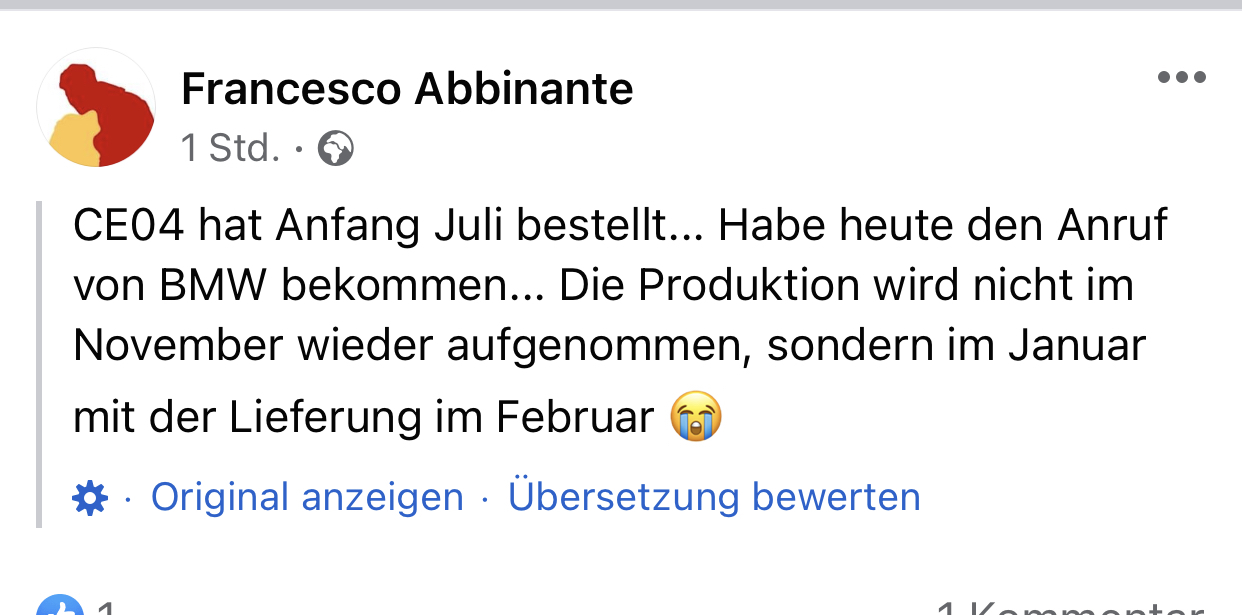1242x615 pixels.
Task: Show original via "Original anzeigen"
Action: pyautogui.click(x=307, y=497)
